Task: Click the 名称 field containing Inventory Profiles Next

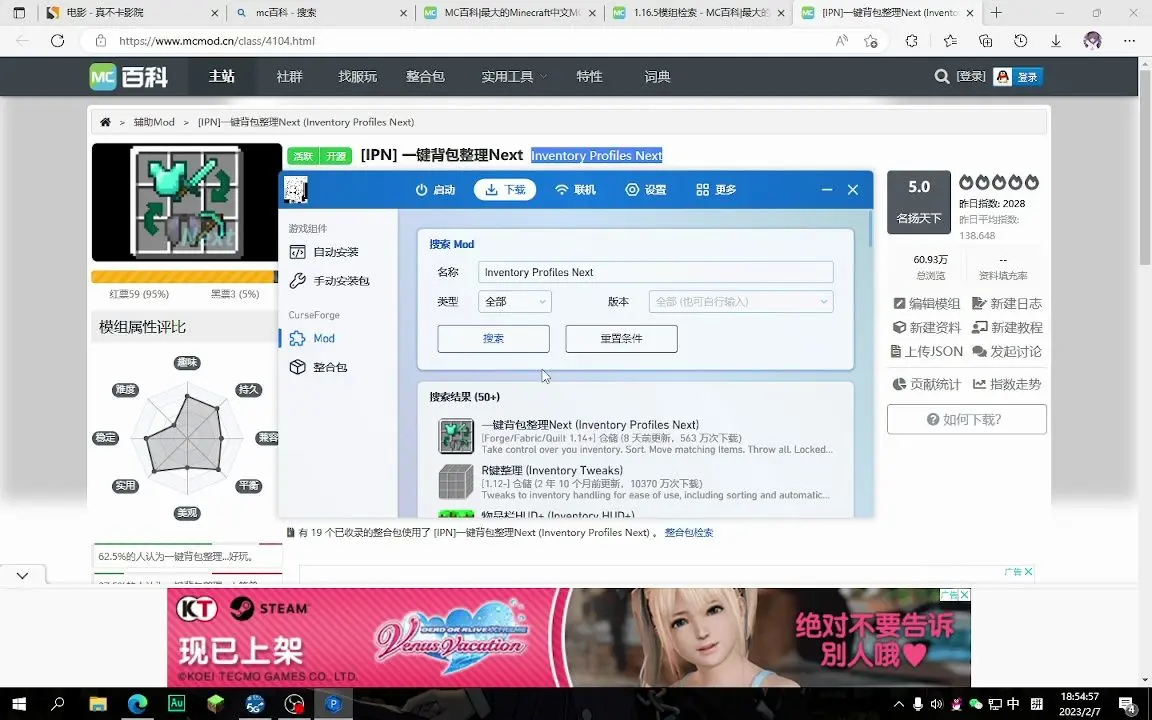Action: (655, 273)
